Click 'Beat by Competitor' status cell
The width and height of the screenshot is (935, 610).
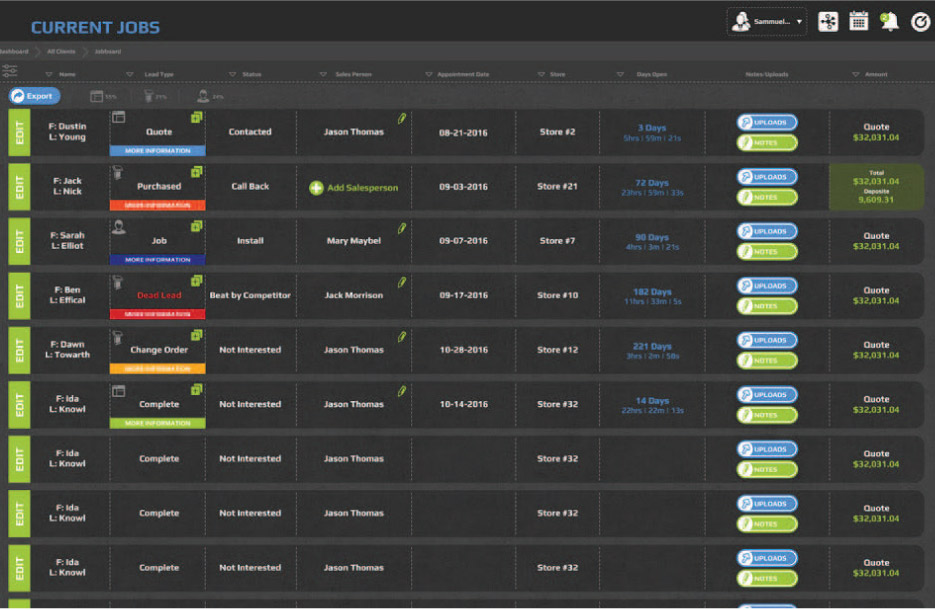(250, 295)
